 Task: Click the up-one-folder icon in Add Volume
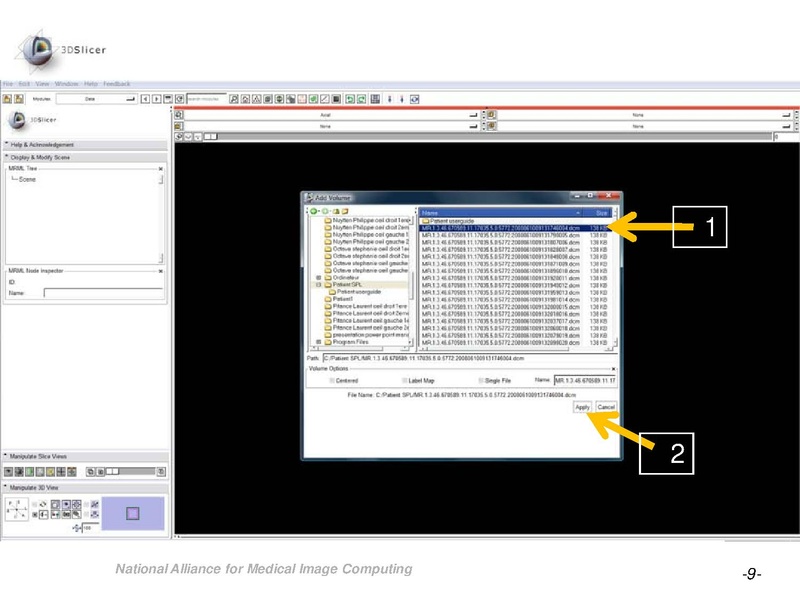click(336, 211)
